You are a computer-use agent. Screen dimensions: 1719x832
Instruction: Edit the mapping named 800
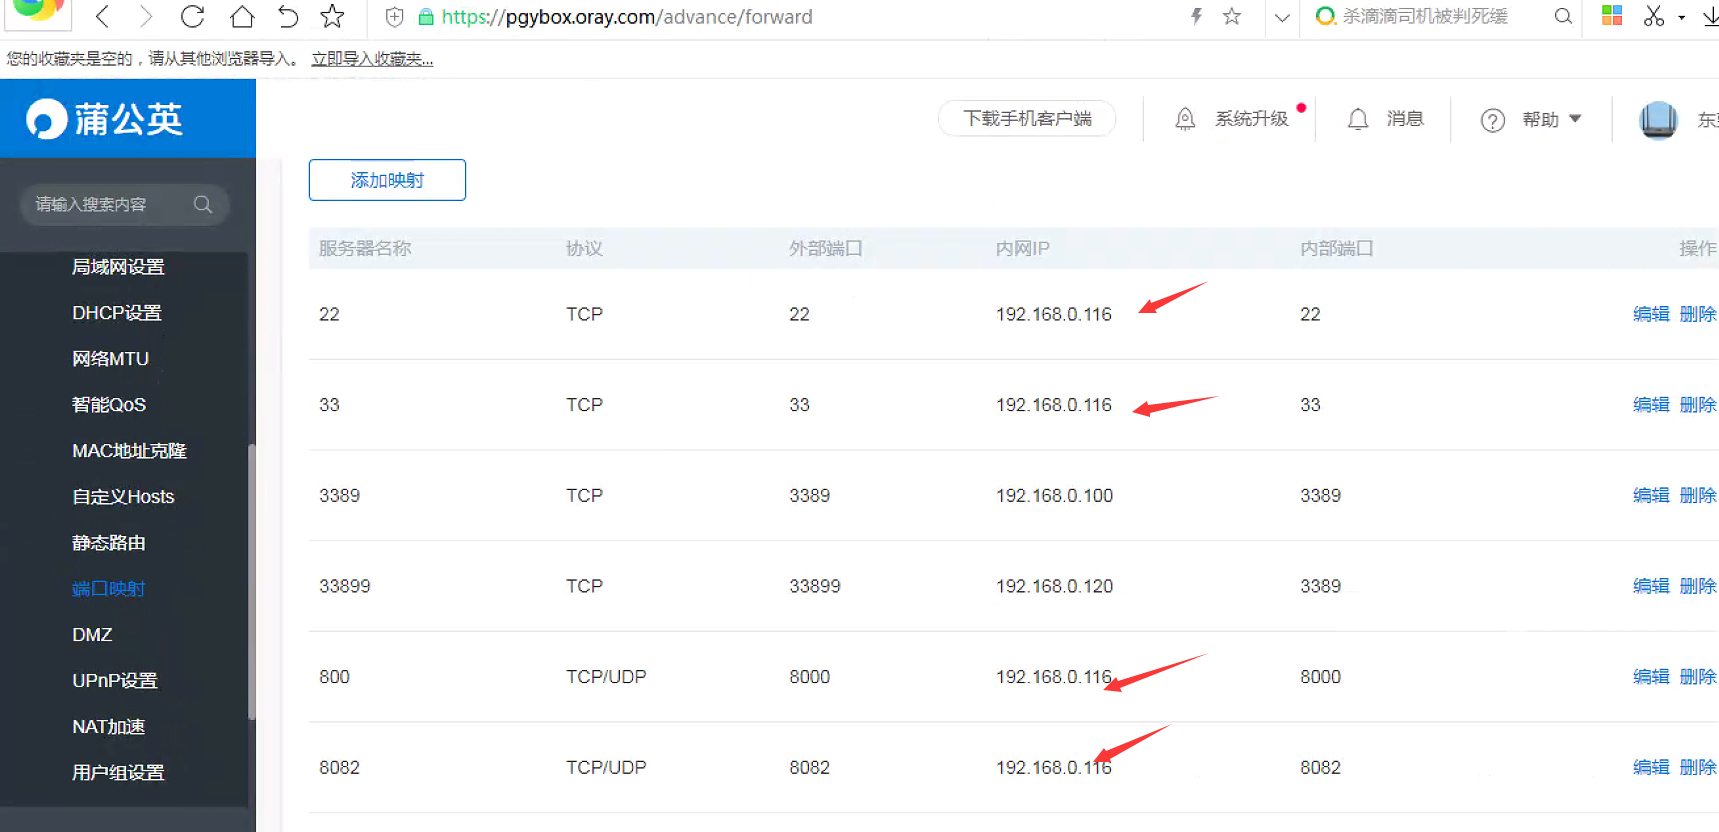(x=1651, y=677)
